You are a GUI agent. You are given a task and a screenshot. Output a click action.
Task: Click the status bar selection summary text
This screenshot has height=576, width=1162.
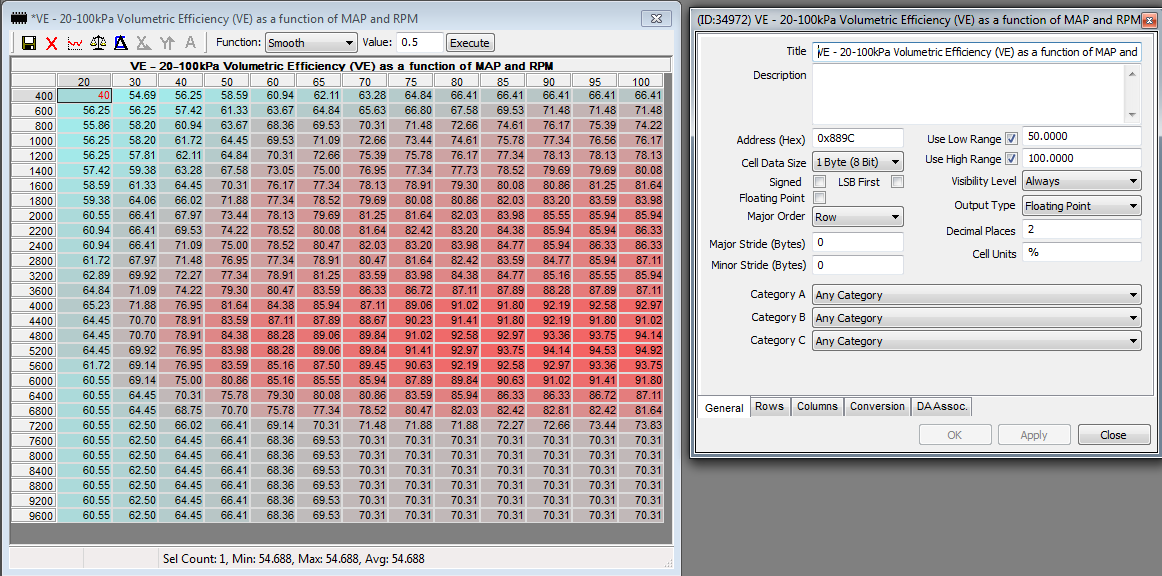[293, 558]
